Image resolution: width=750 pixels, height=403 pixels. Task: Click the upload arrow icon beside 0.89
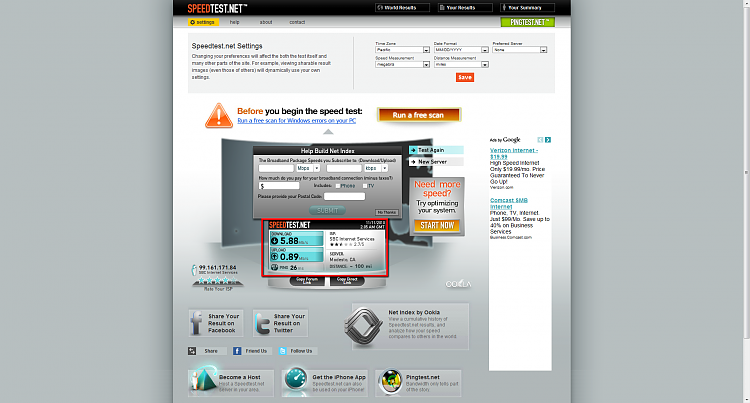(x=275, y=257)
